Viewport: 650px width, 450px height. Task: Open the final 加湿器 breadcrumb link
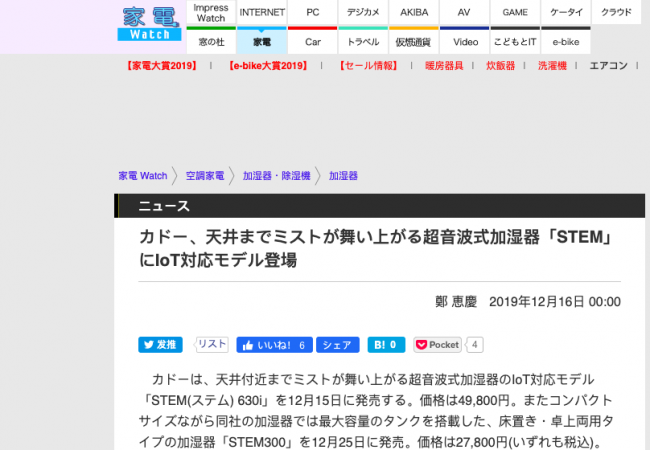pos(343,176)
